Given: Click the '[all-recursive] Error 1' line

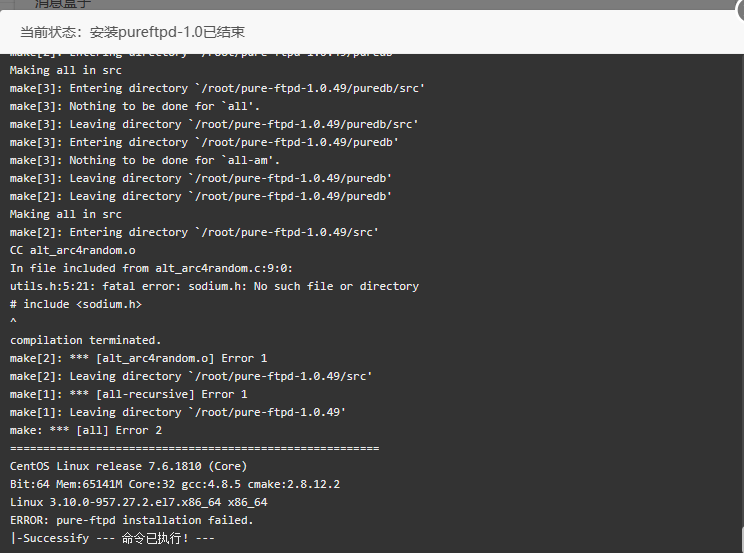Looking at the screenshot, I should [129, 394].
